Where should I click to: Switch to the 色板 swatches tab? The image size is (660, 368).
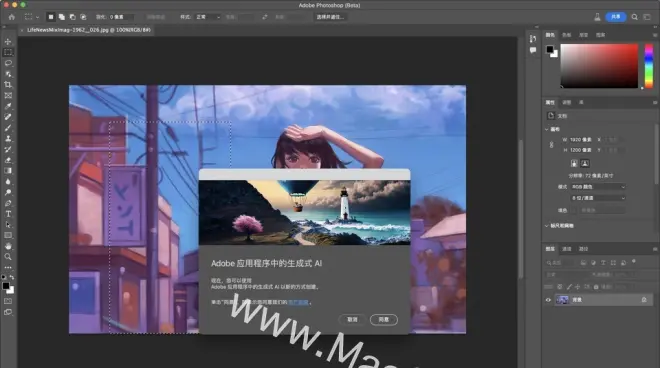567,35
